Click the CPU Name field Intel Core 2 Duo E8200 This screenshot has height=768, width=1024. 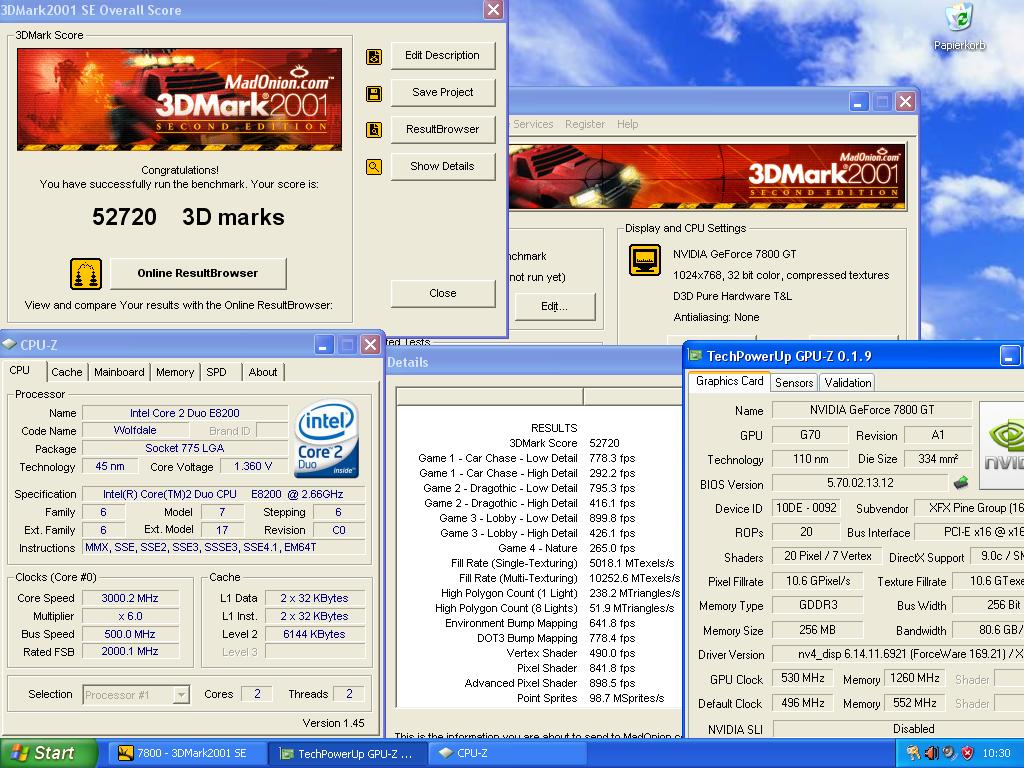pos(185,413)
